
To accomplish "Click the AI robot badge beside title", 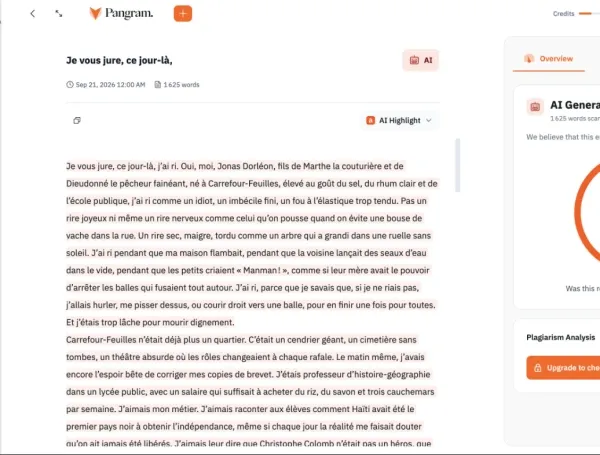I will 421,60.
